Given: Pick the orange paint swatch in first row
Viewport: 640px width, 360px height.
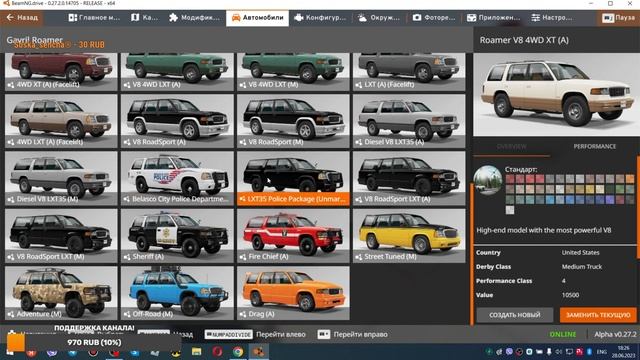Looking at the screenshot, I should click(x=630, y=179).
